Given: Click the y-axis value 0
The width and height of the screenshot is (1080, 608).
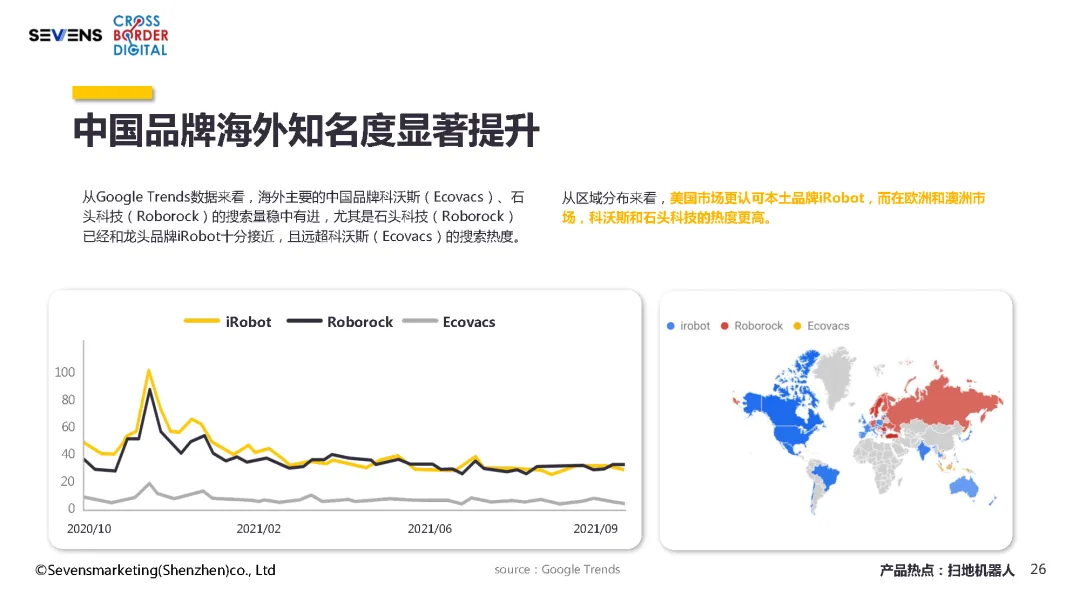Looking at the screenshot, I should [72, 508].
